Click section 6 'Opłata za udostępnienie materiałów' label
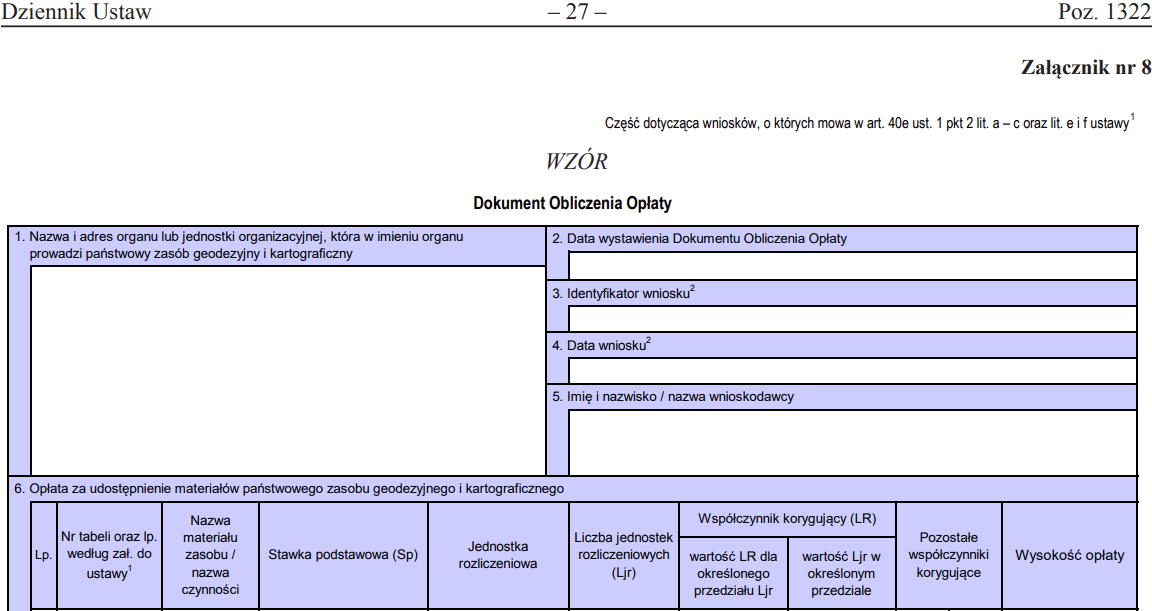Image resolution: width=1152 pixels, height=611 pixels. (289, 489)
